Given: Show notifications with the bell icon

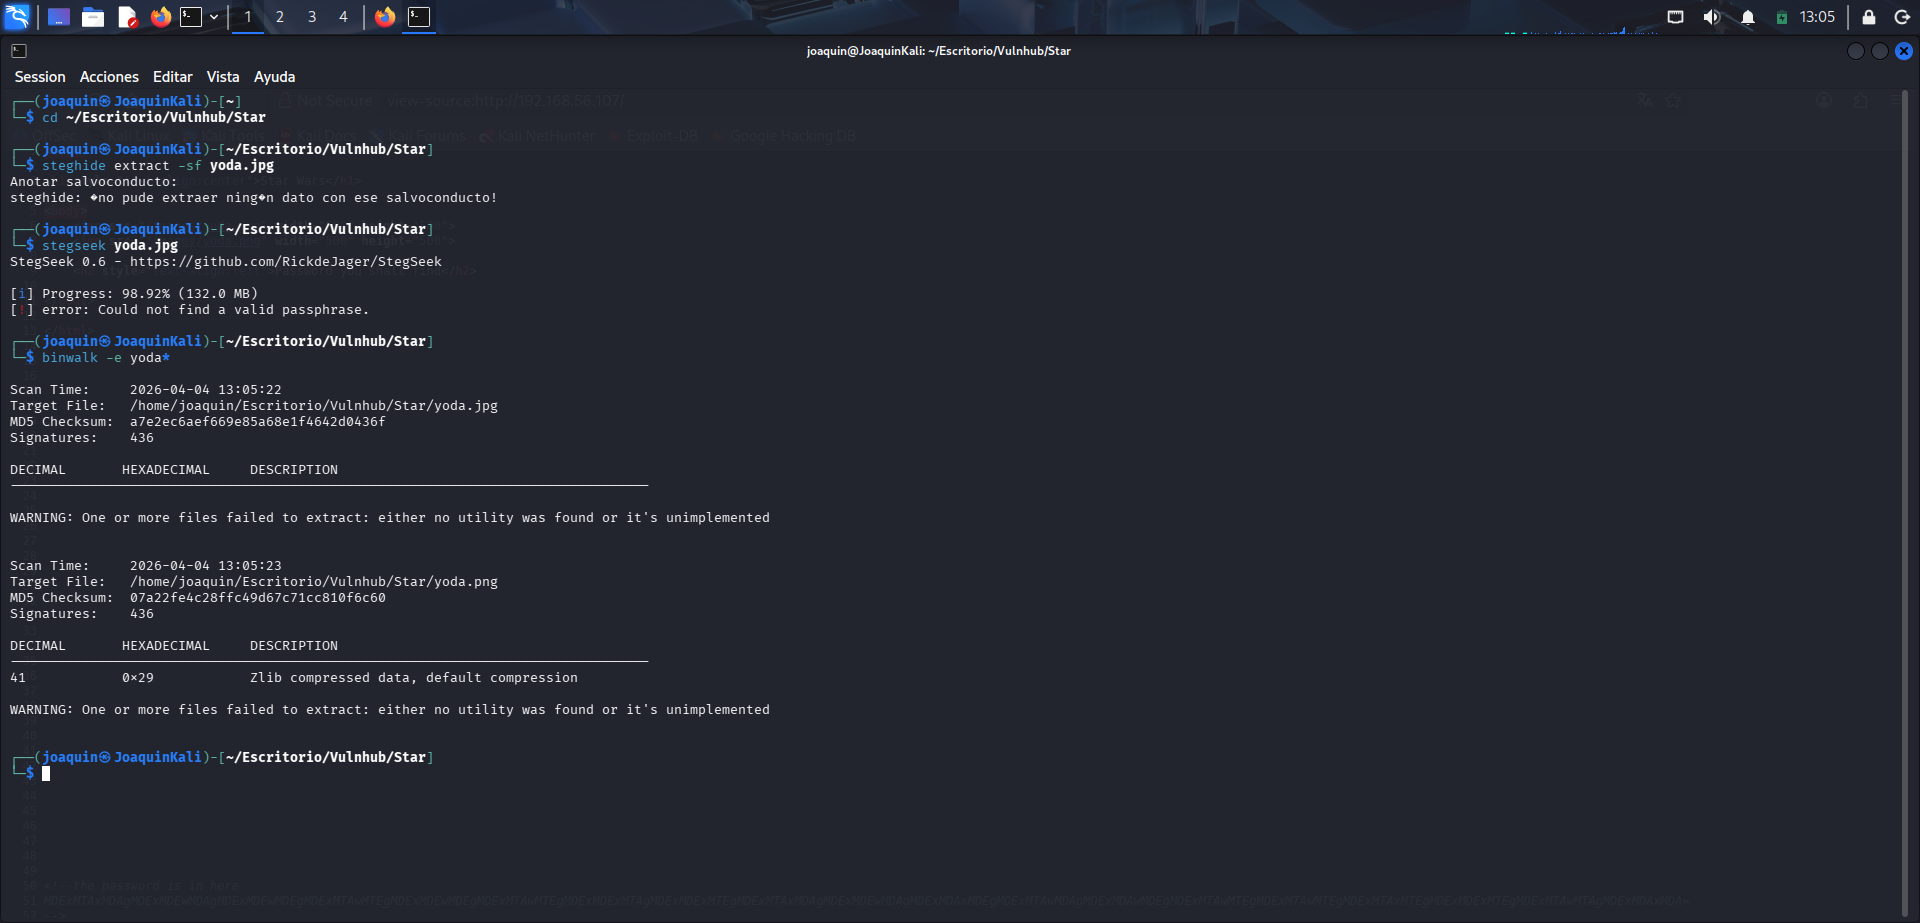Looking at the screenshot, I should pos(1747,17).
